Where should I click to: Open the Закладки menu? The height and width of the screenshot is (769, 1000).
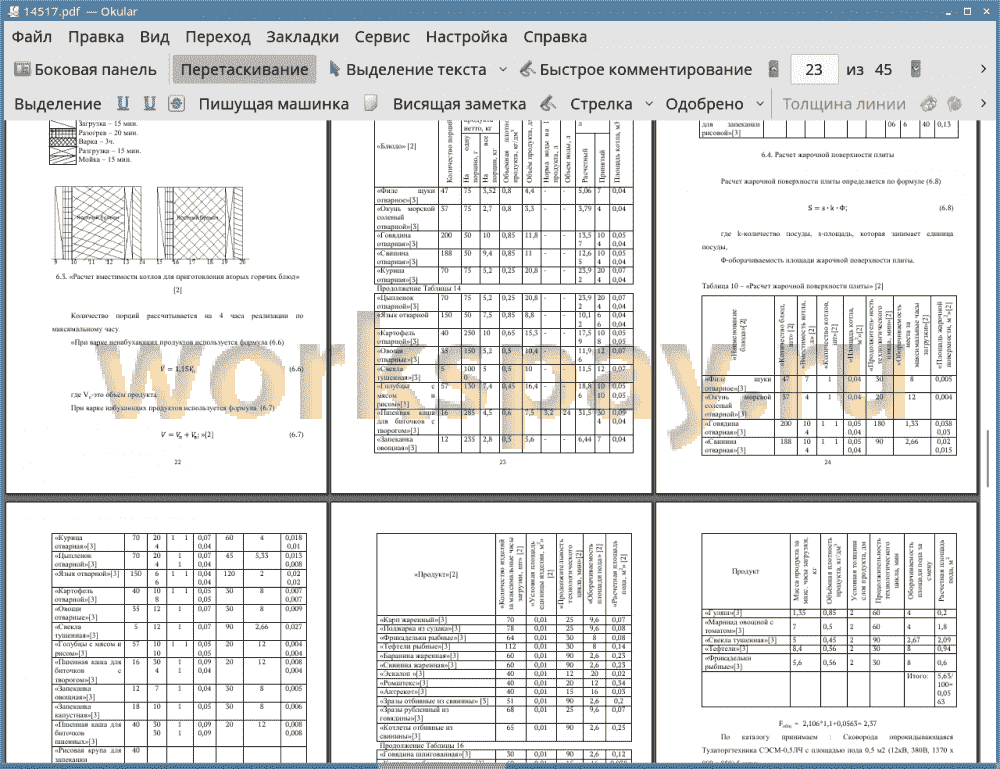[302, 37]
